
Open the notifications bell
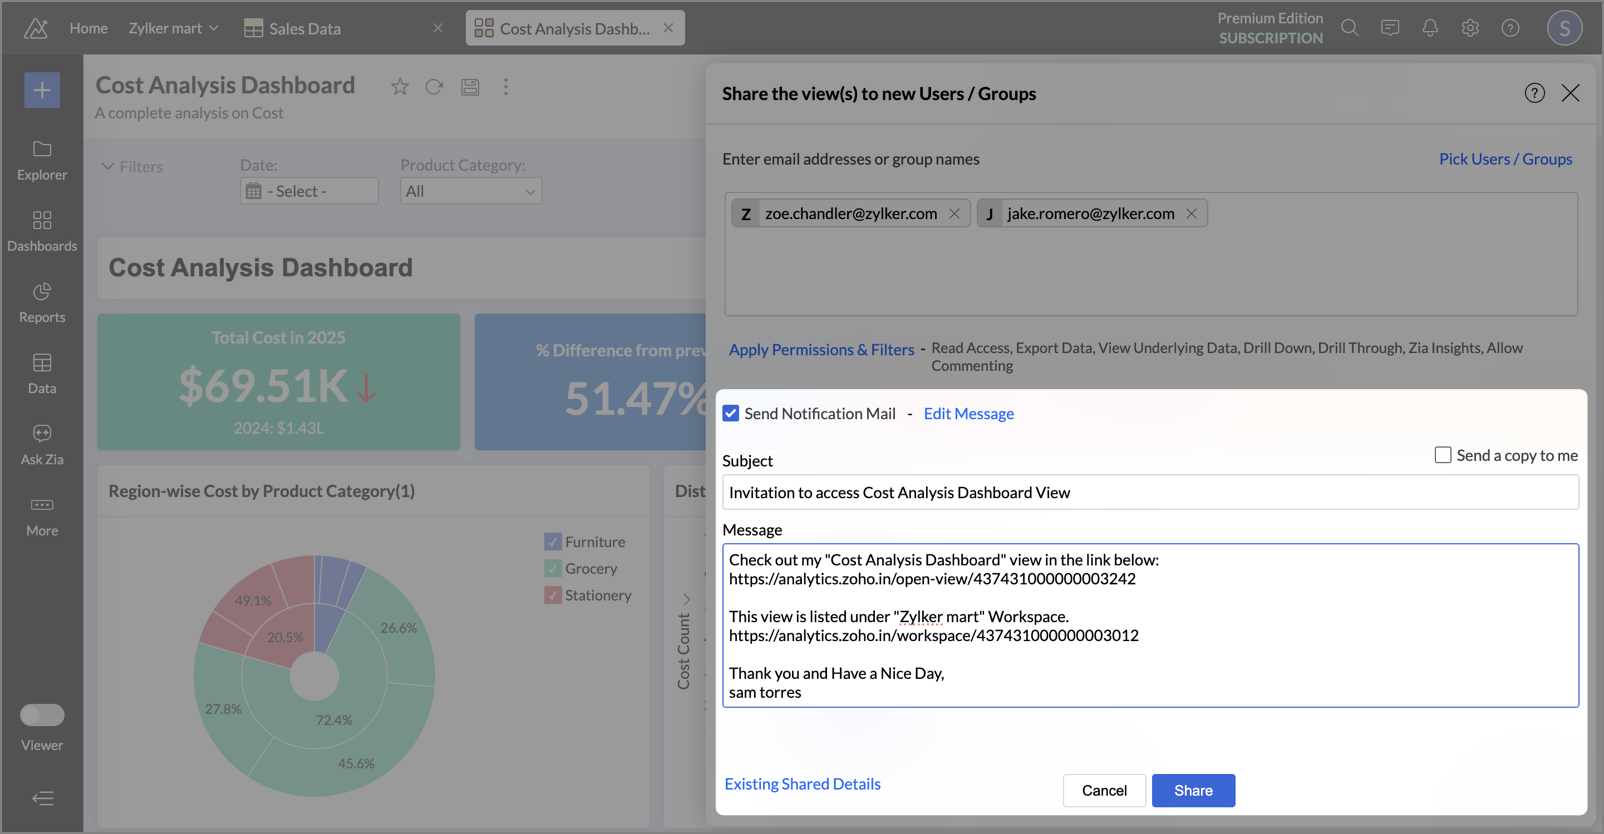pos(1430,28)
